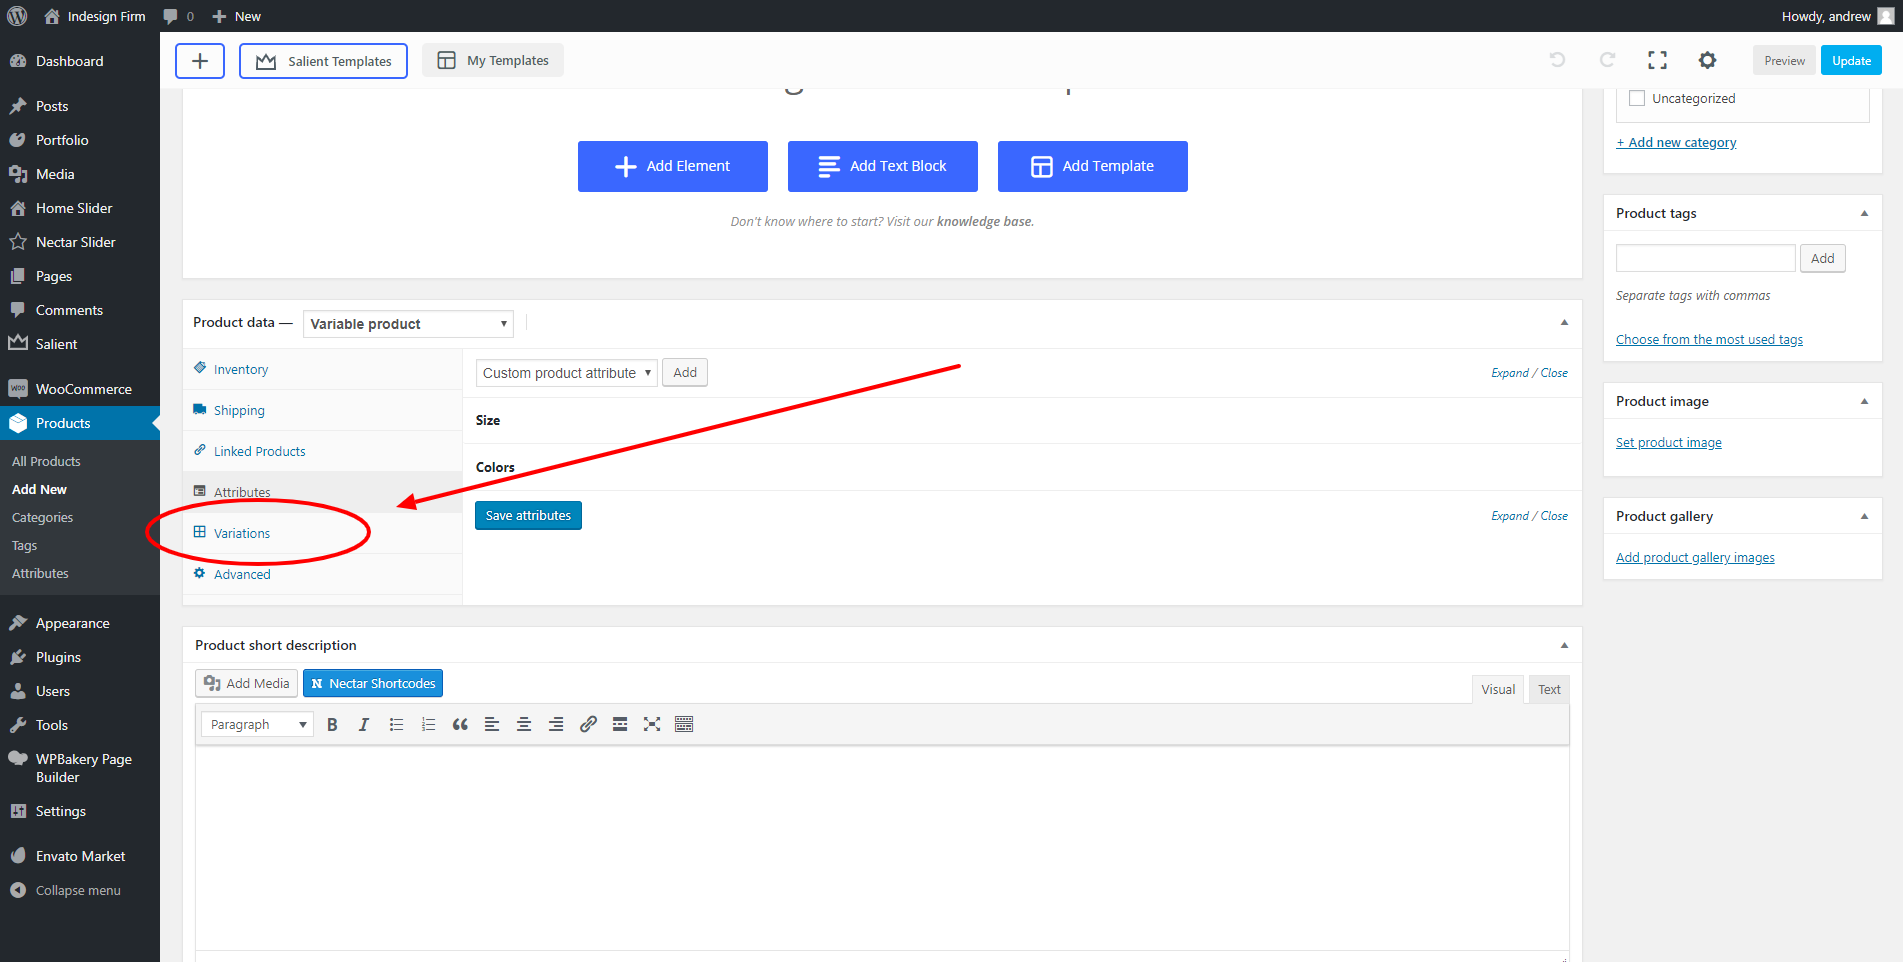The image size is (1903, 962).
Task: Click the Bold formatting icon
Action: tap(332, 725)
